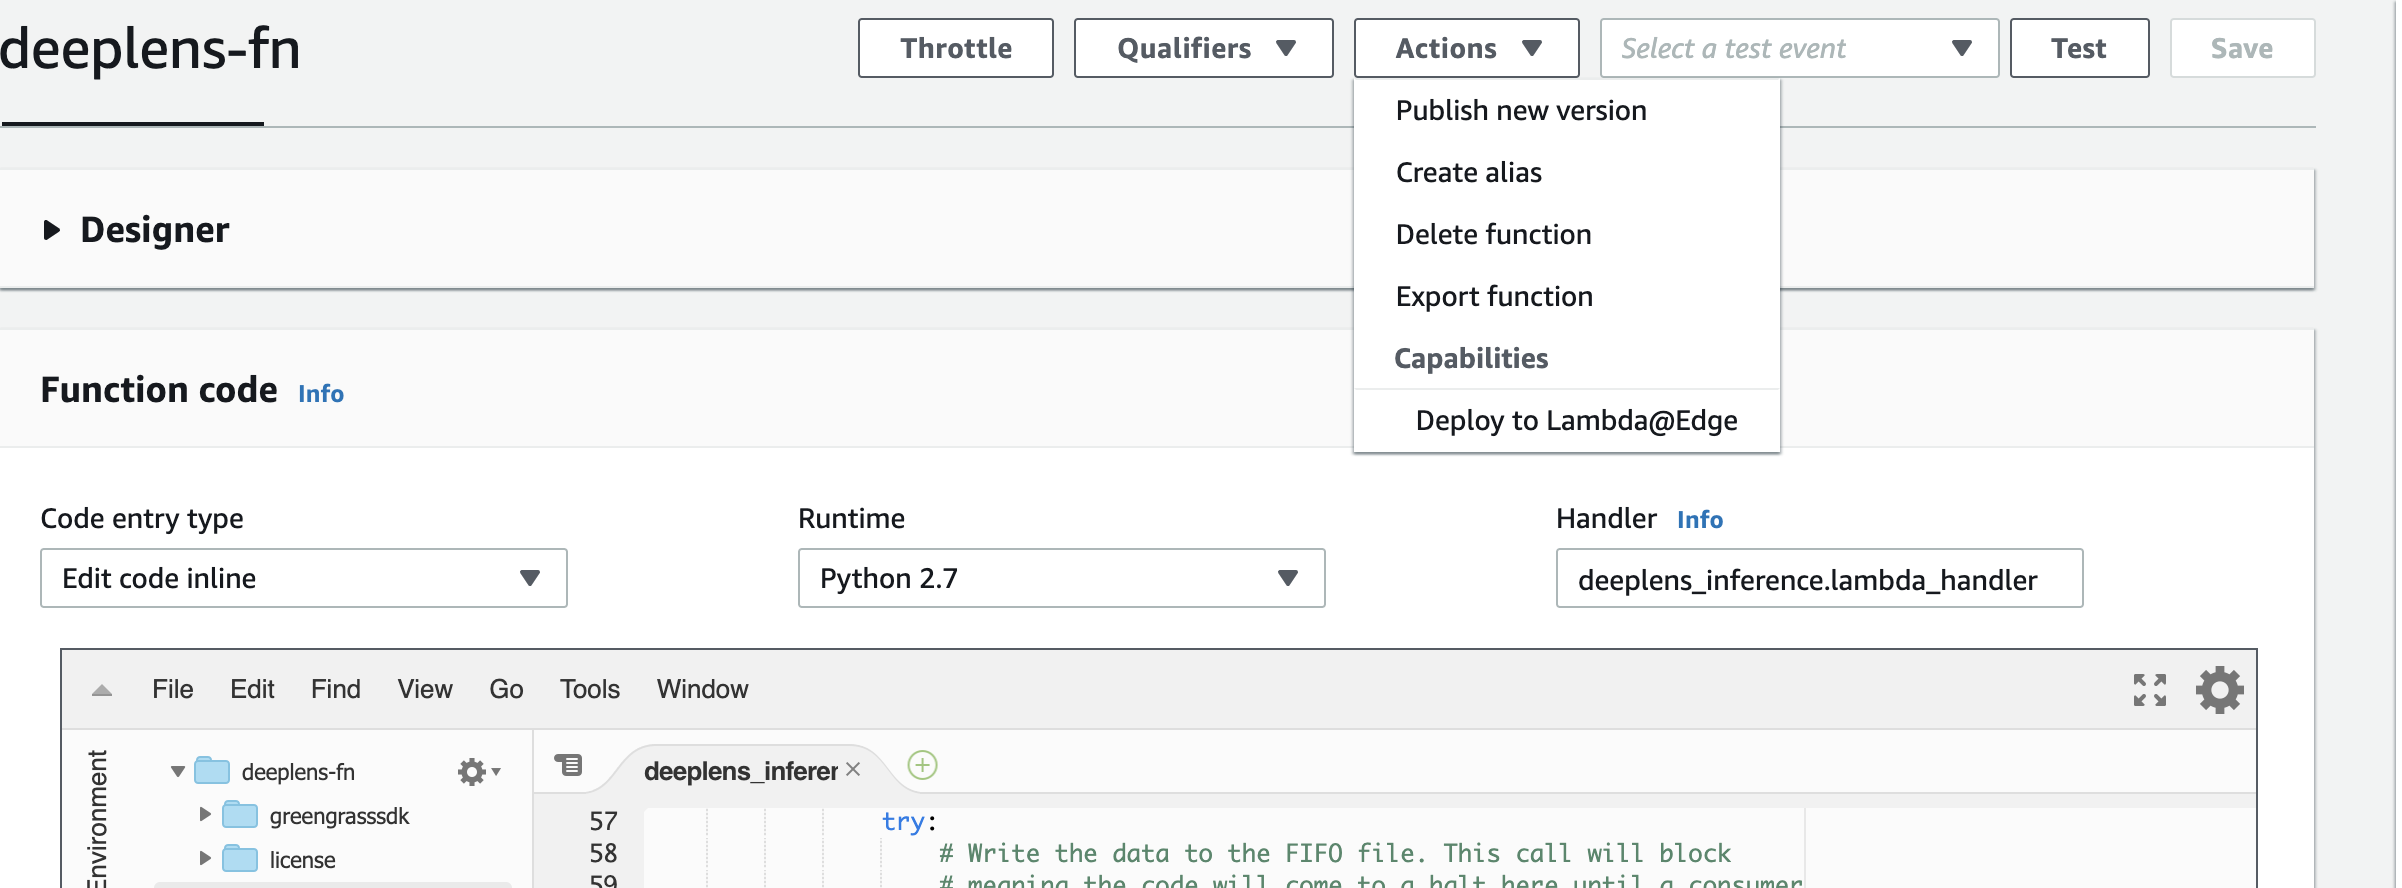Open the editor Go menu
The height and width of the screenshot is (888, 2402).
coord(506,689)
